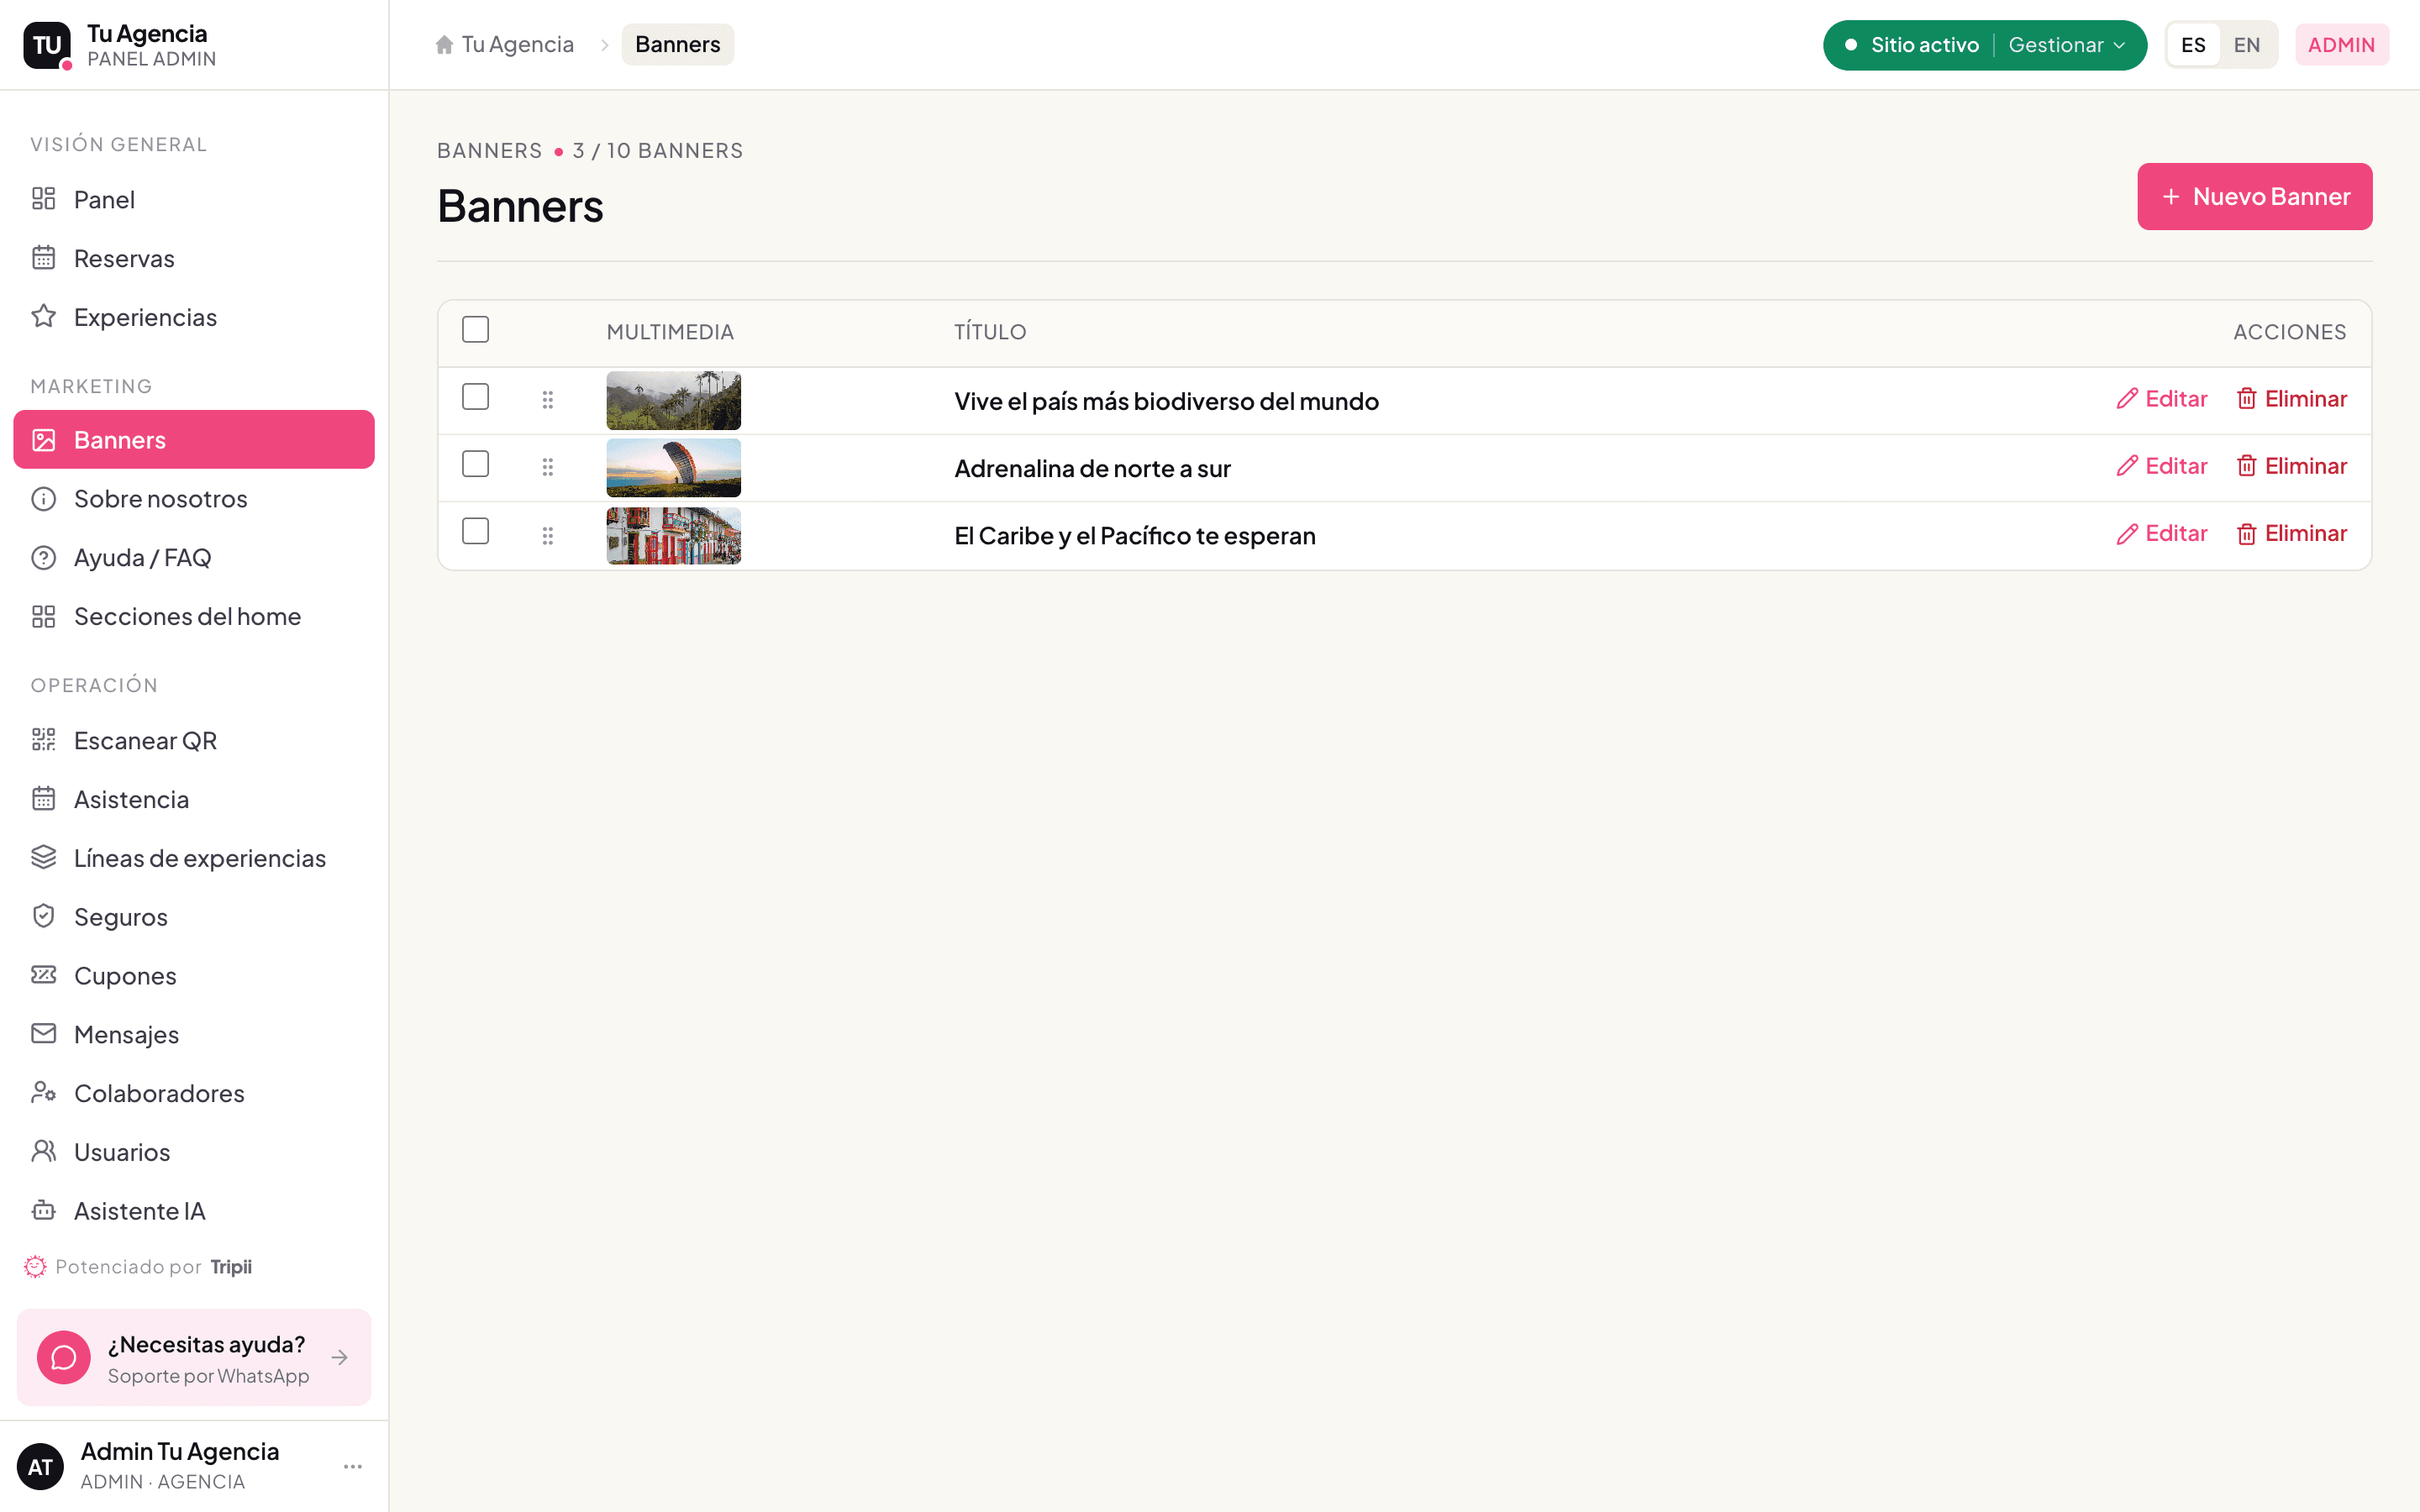Open the paraglider banner thumbnail
Viewport: 2420px width, 1512px height.
(x=673, y=467)
